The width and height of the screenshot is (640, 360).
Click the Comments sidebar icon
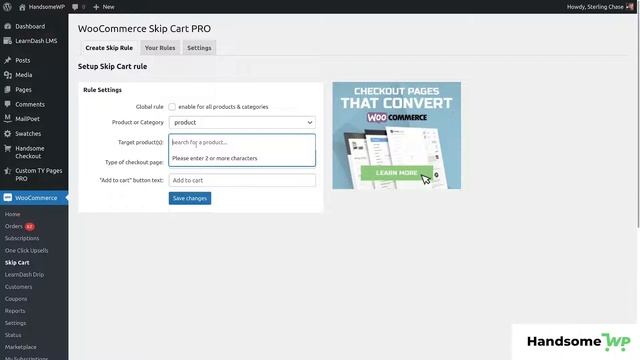point(7,104)
